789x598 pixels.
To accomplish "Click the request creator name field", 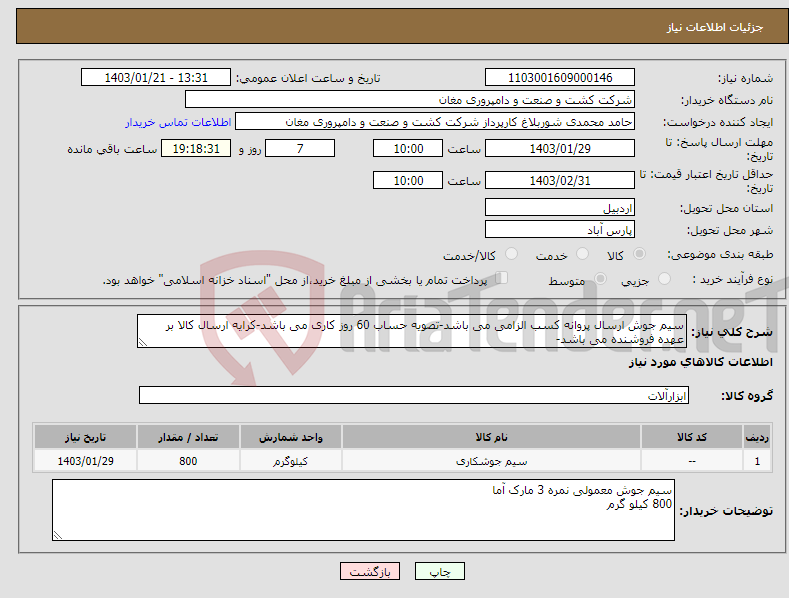I will [435, 121].
